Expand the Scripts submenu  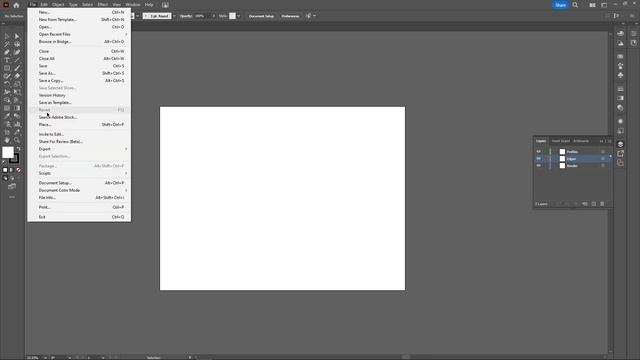[x=79, y=173]
